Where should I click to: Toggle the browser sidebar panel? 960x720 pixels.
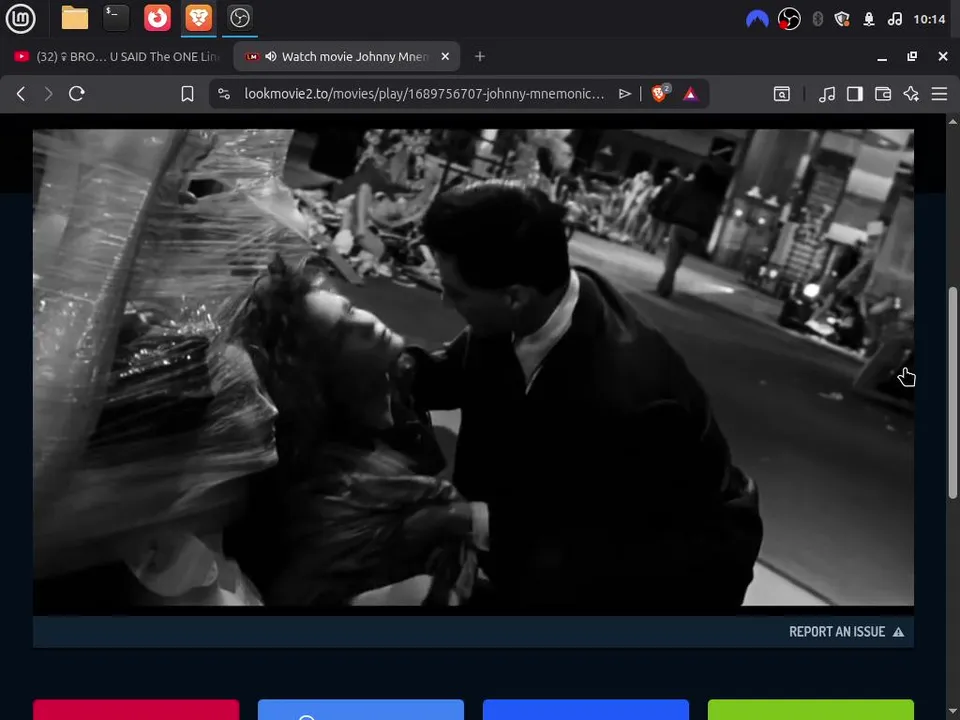(855, 94)
